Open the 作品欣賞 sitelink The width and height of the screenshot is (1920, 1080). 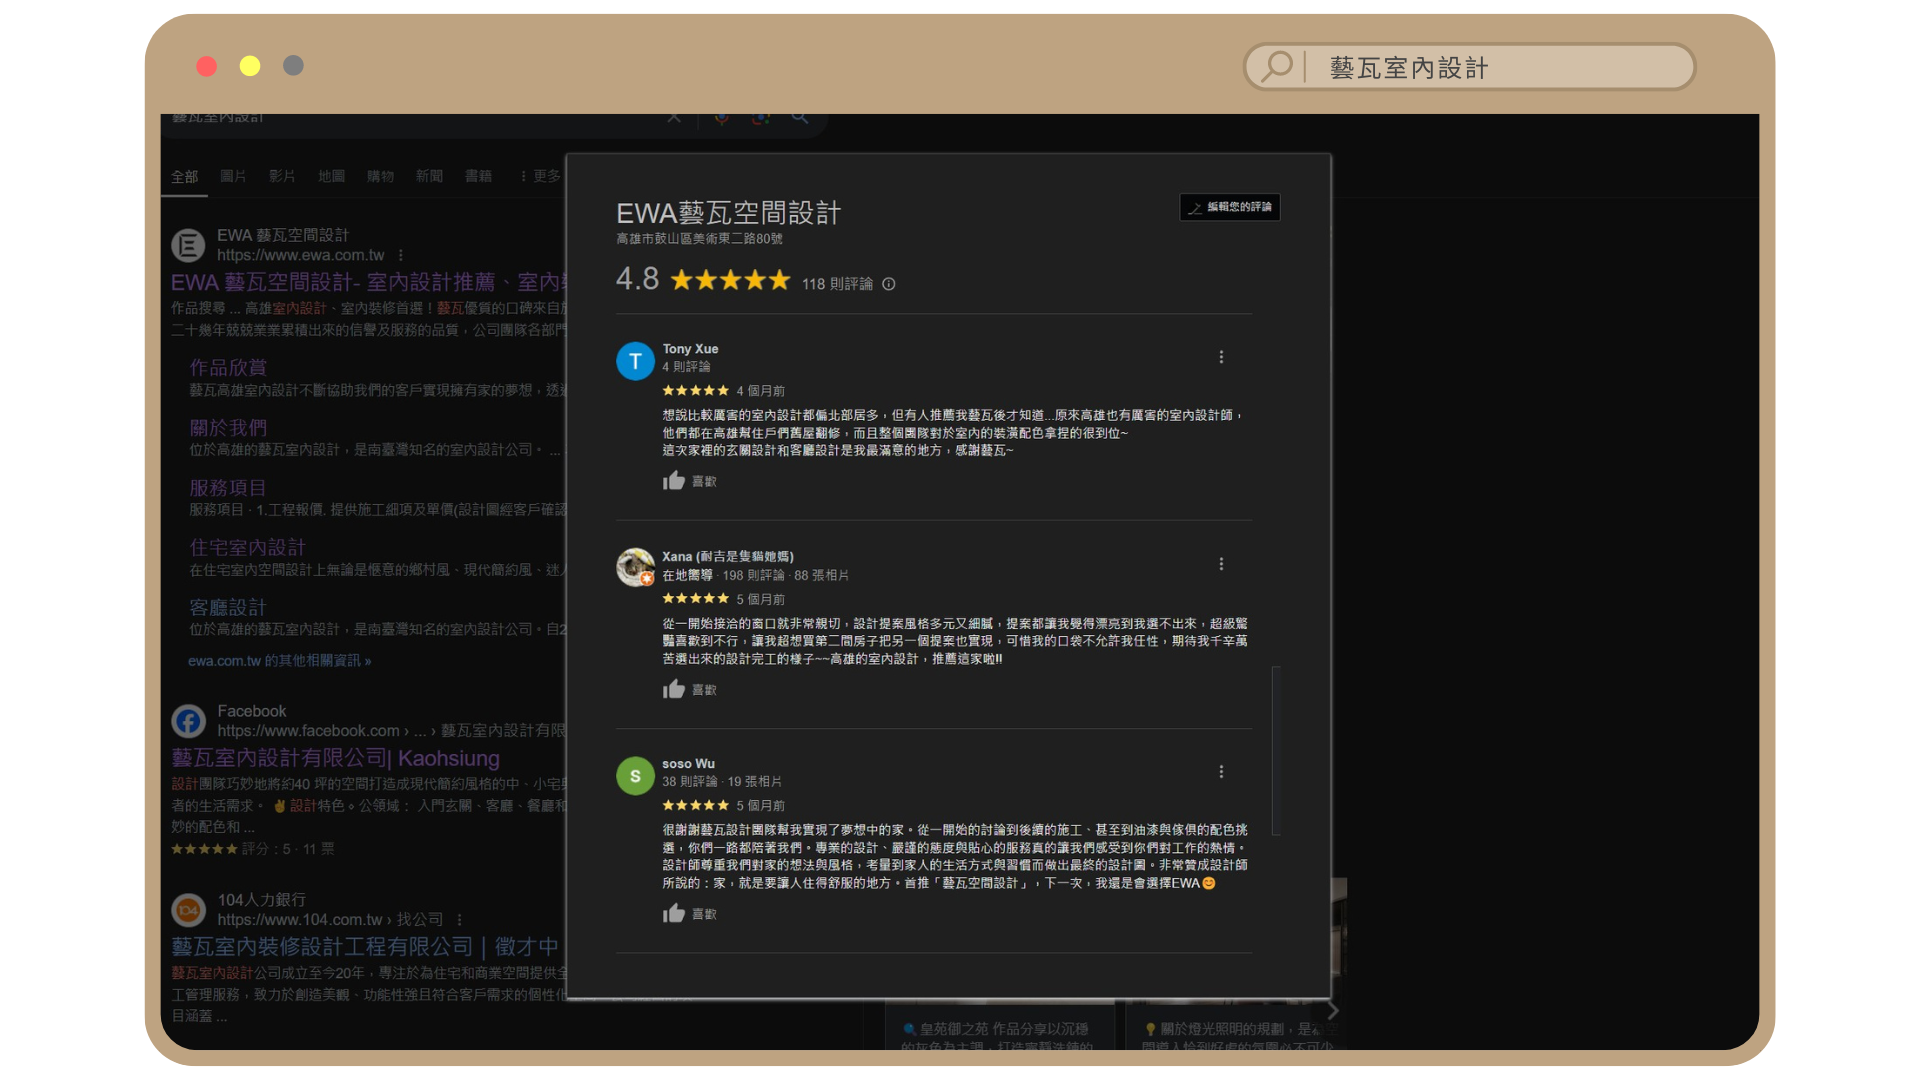[228, 367]
